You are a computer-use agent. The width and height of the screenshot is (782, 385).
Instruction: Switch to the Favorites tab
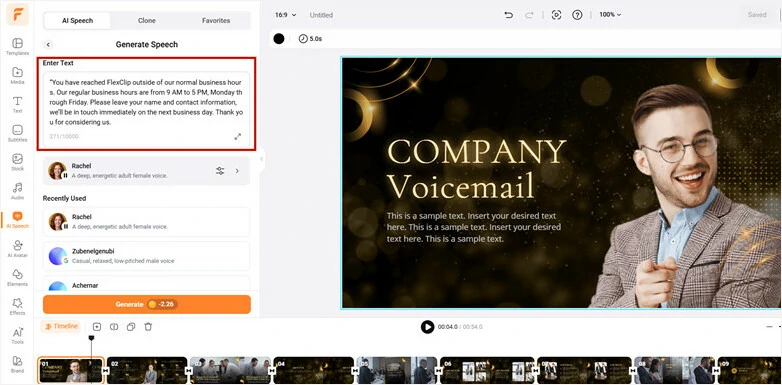coord(216,20)
